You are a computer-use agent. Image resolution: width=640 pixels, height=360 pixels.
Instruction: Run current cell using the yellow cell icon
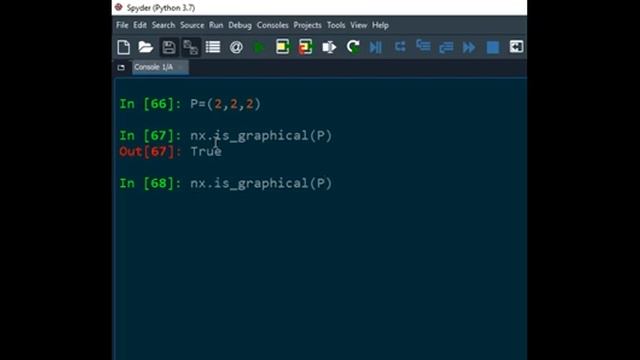coord(282,47)
